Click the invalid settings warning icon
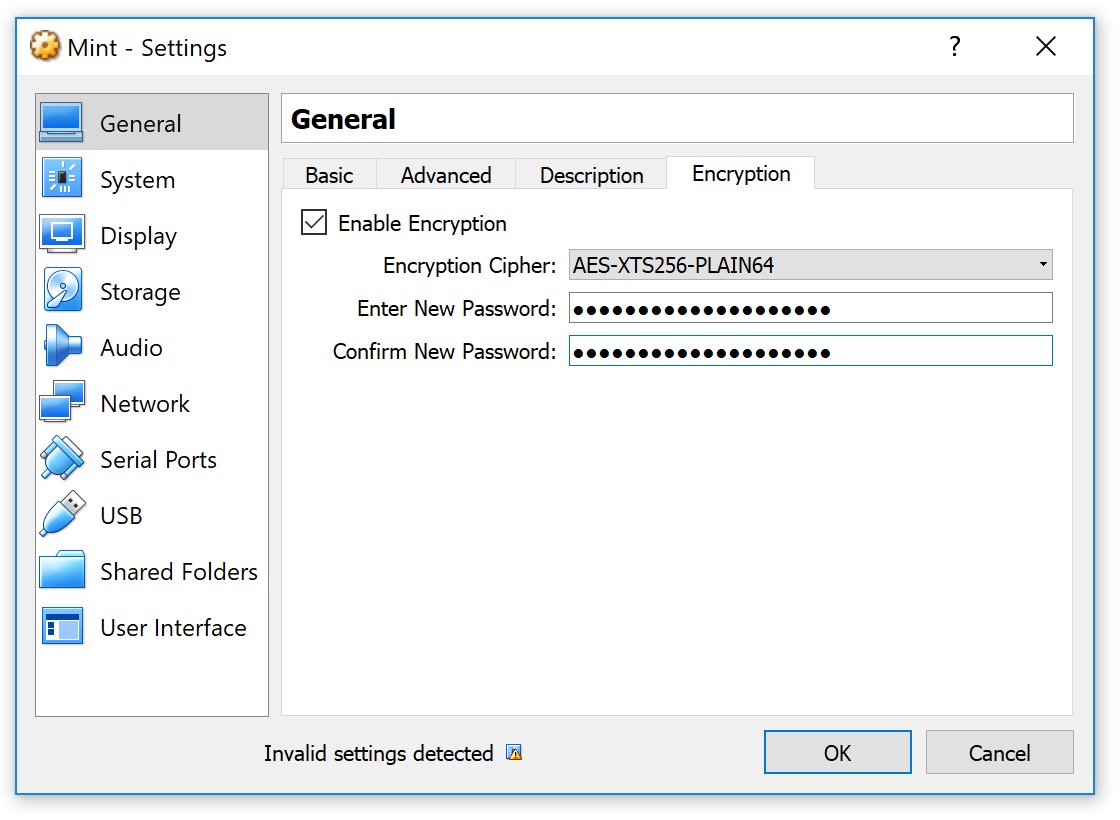1120x820 pixels. pyautogui.click(x=514, y=753)
